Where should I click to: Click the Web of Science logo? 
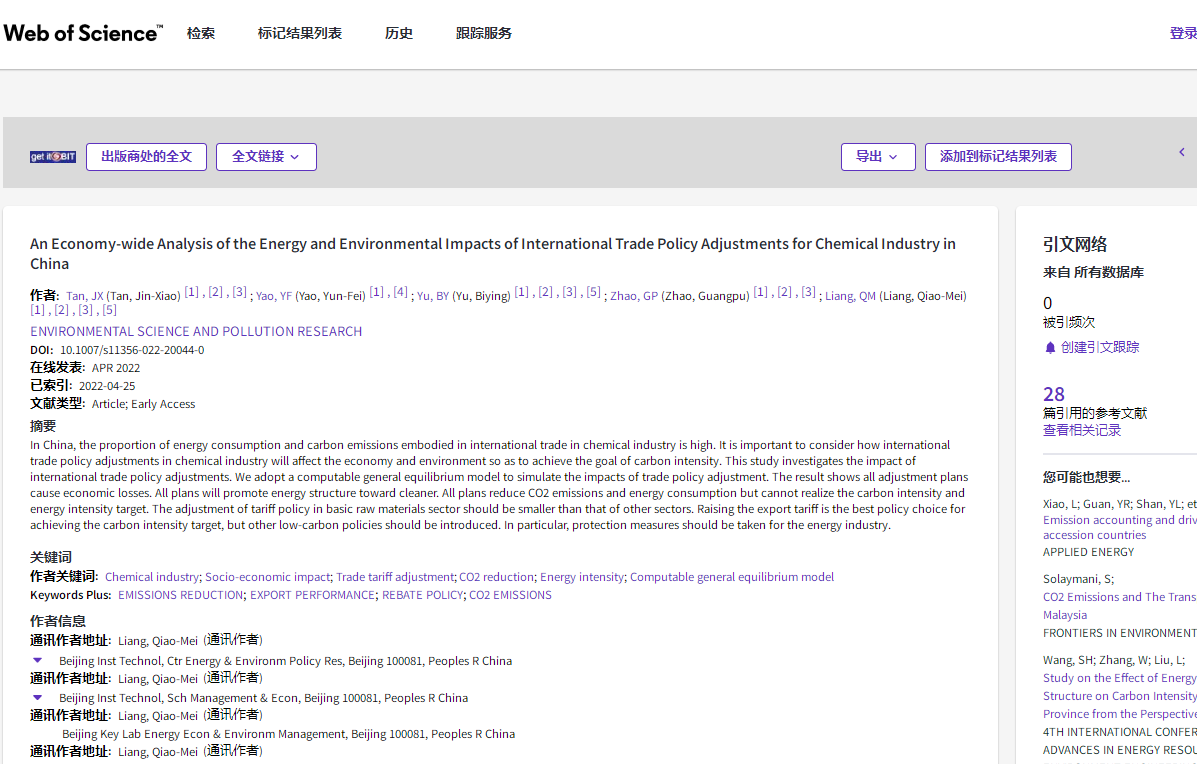(x=82, y=33)
